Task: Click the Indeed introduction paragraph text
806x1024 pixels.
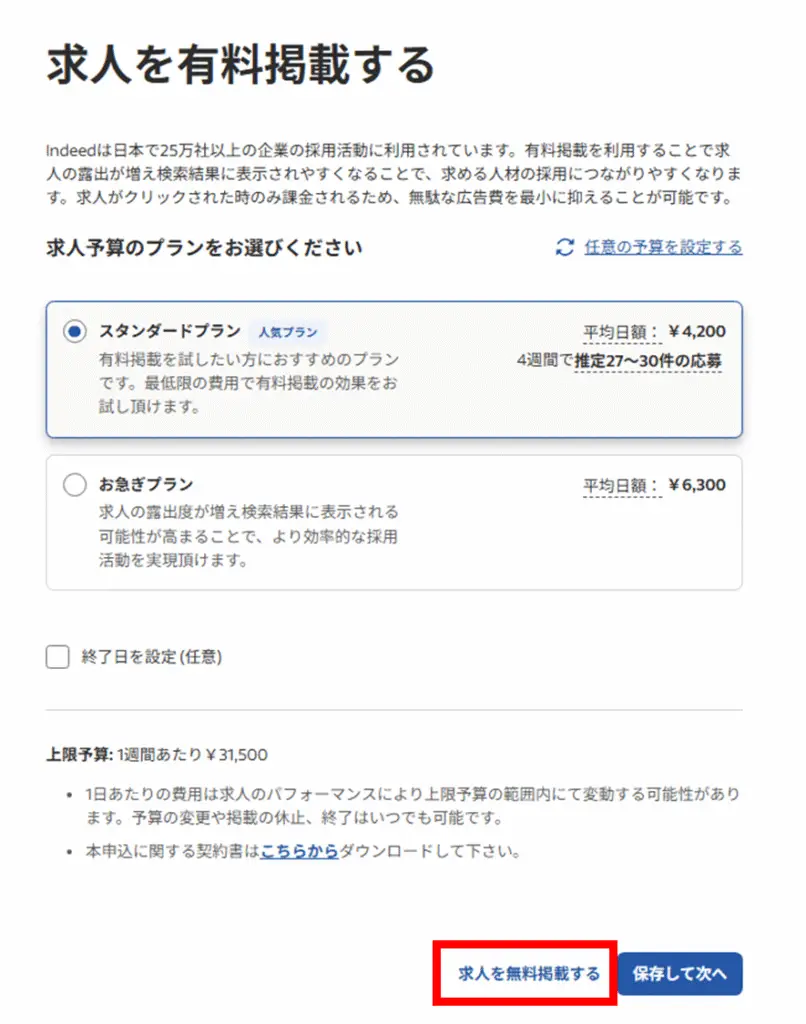Action: (x=394, y=175)
